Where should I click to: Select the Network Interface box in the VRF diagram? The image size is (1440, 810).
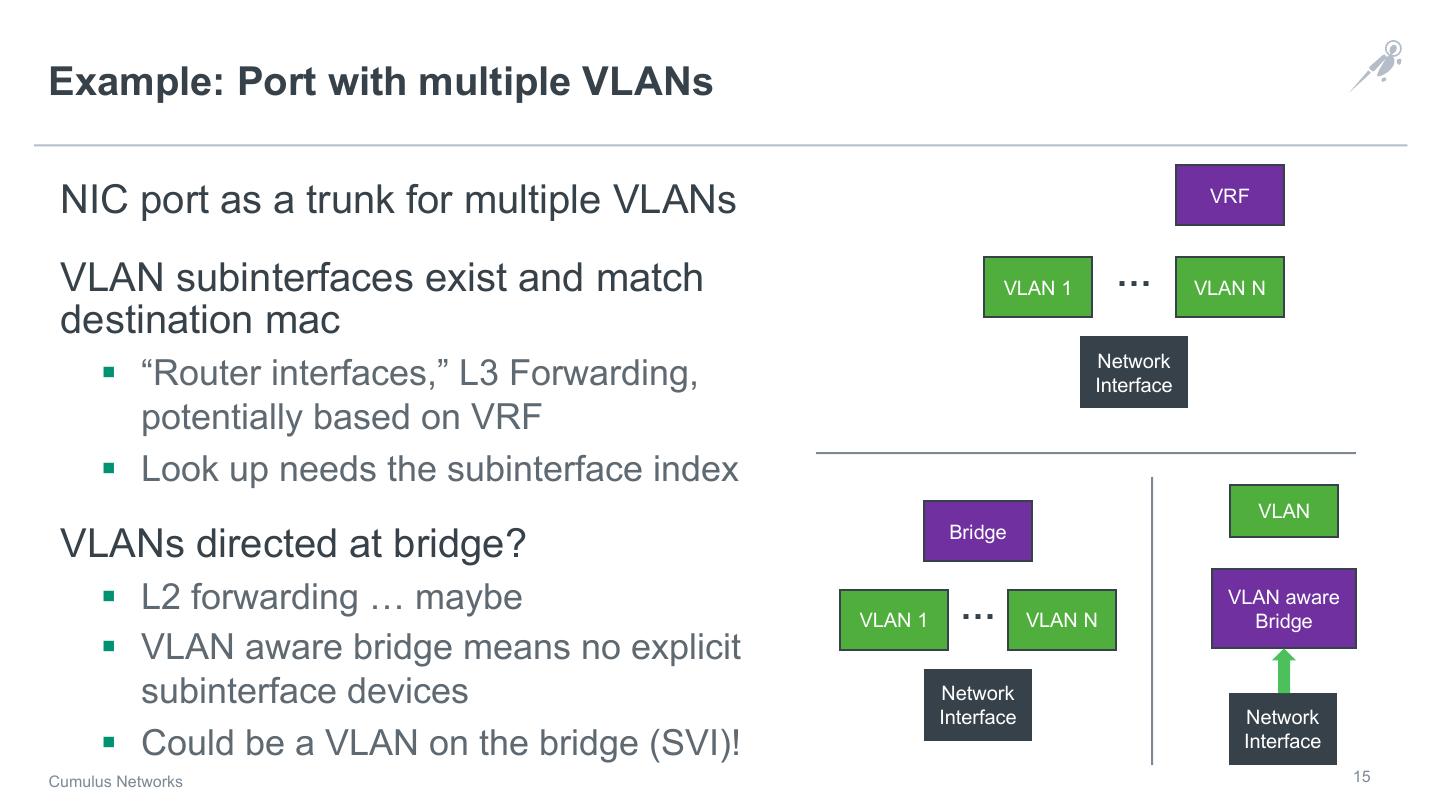1133,373
